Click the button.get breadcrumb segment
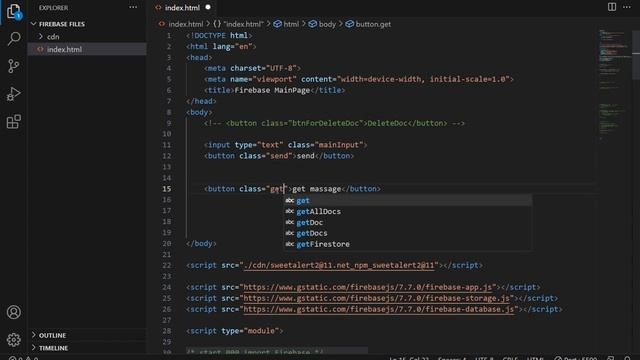Viewport: 640px width, 360px height. point(369,24)
